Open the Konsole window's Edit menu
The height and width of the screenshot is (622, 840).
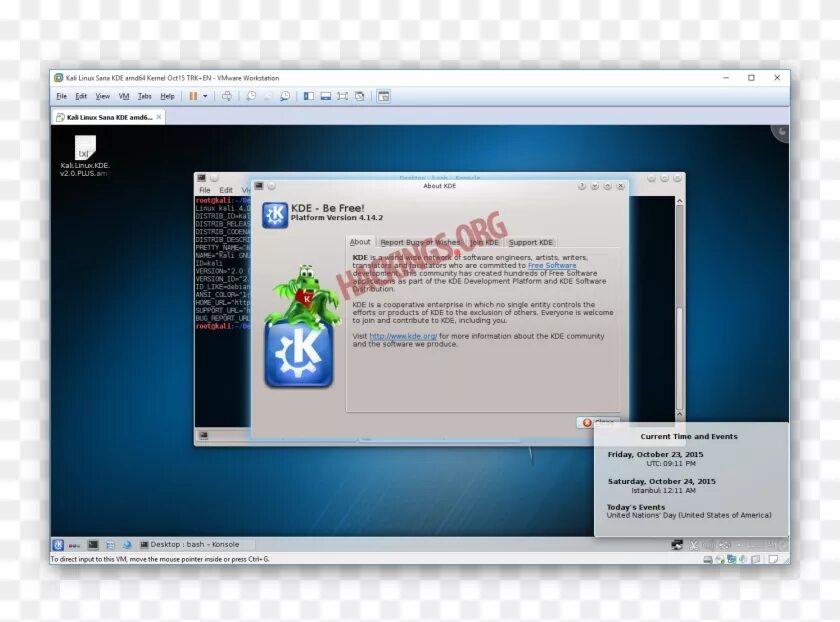226,190
